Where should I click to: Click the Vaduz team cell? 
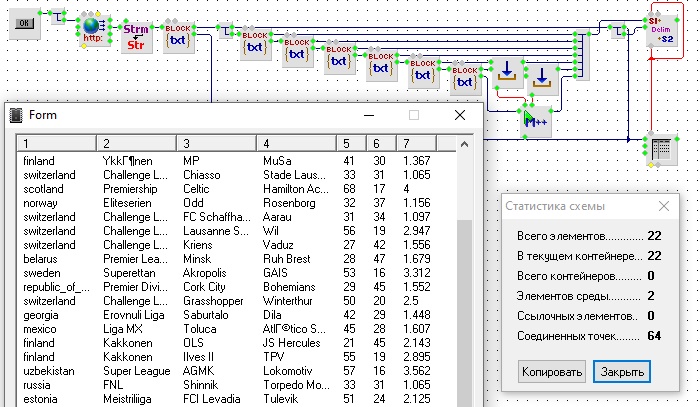(278, 245)
